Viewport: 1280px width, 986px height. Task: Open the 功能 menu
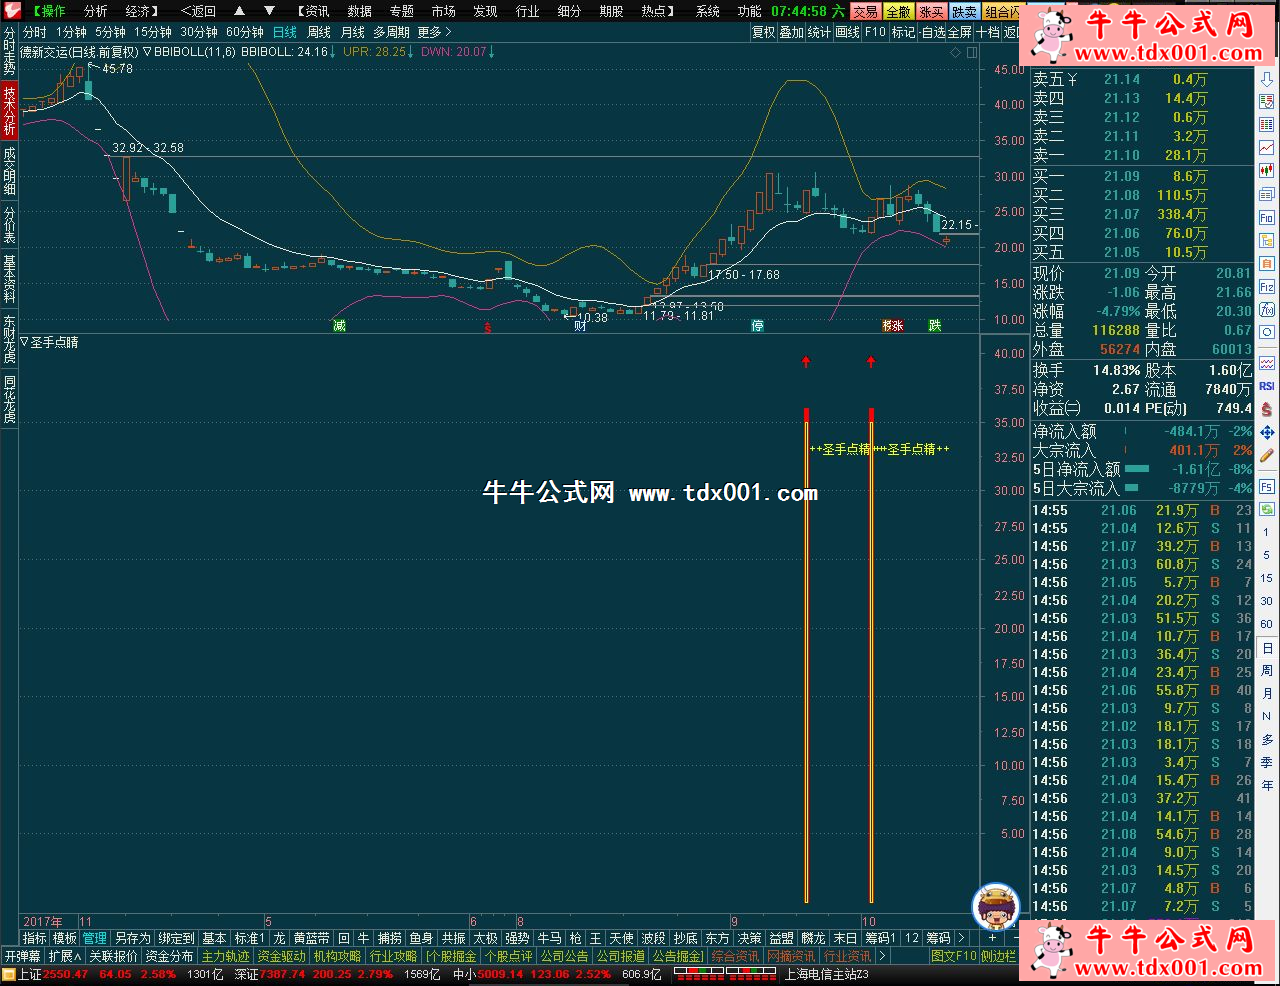tap(749, 11)
